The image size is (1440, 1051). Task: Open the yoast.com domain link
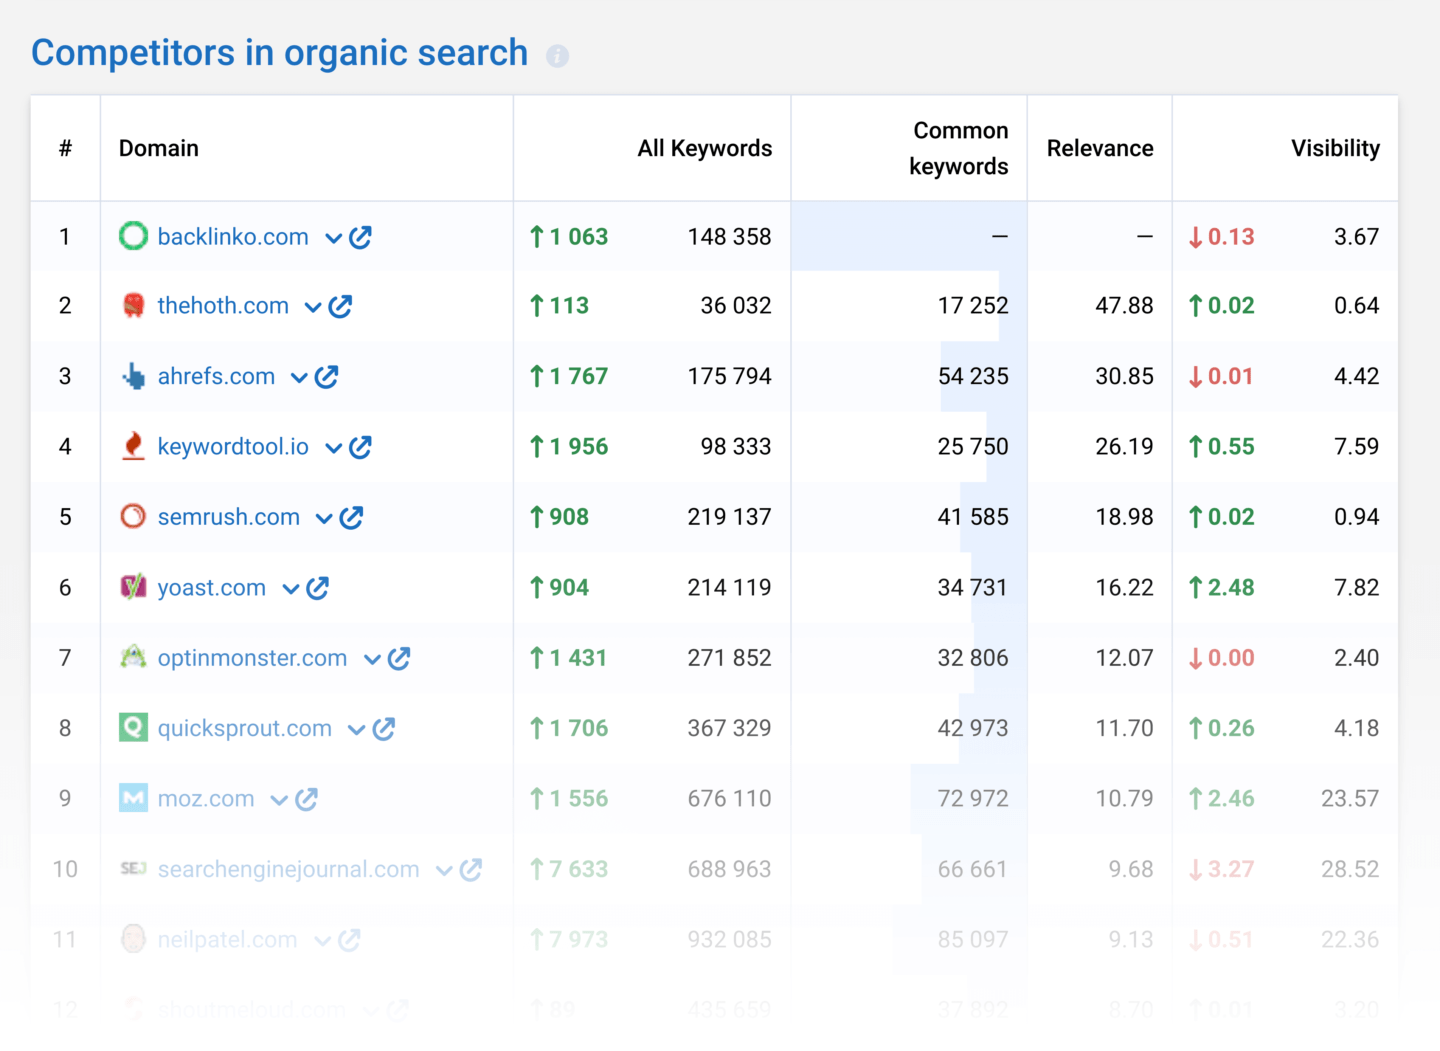211,587
